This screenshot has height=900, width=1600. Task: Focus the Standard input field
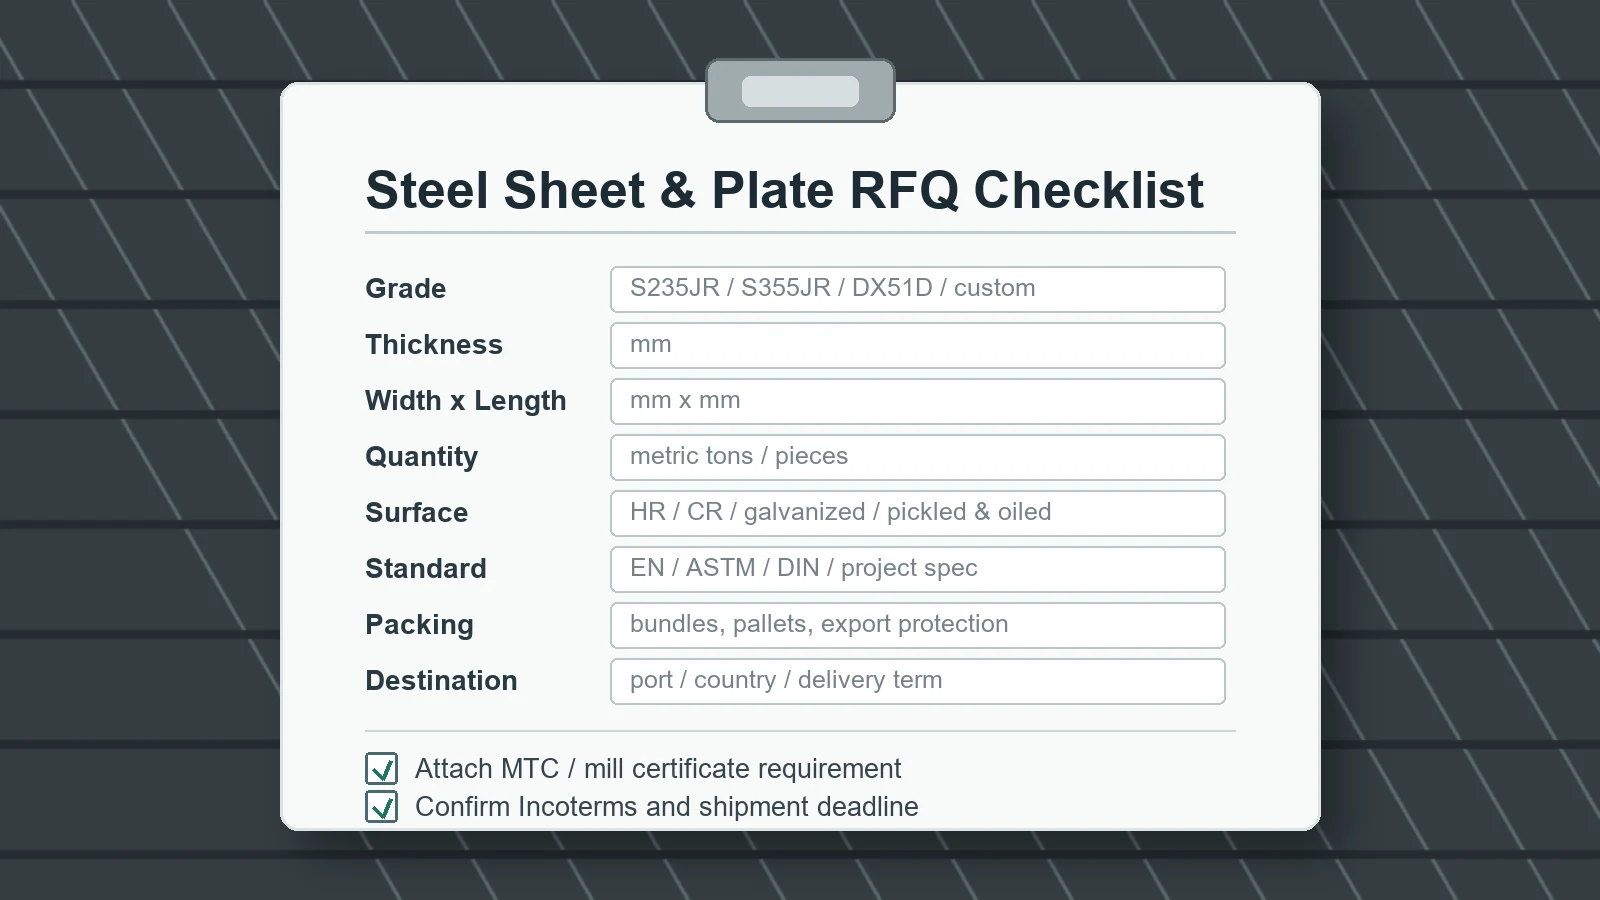(x=918, y=569)
